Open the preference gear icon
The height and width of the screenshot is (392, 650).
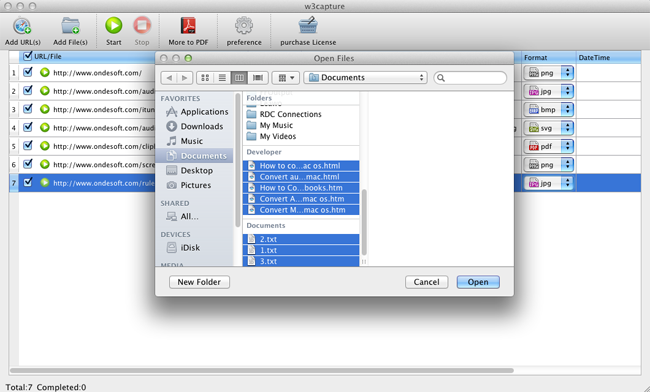tap(244, 26)
